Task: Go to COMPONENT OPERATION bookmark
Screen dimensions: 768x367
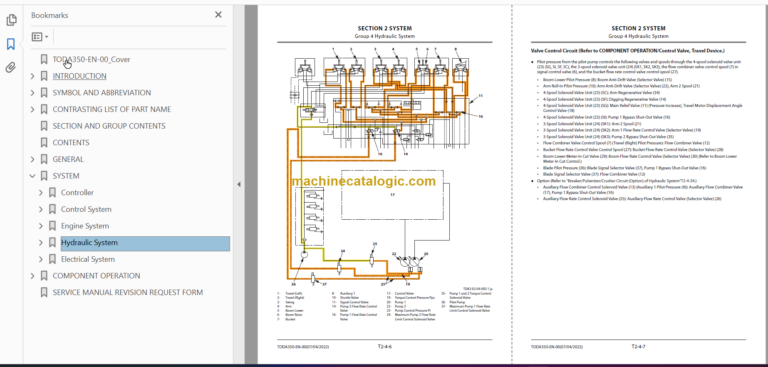Action: click(x=96, y=276)
